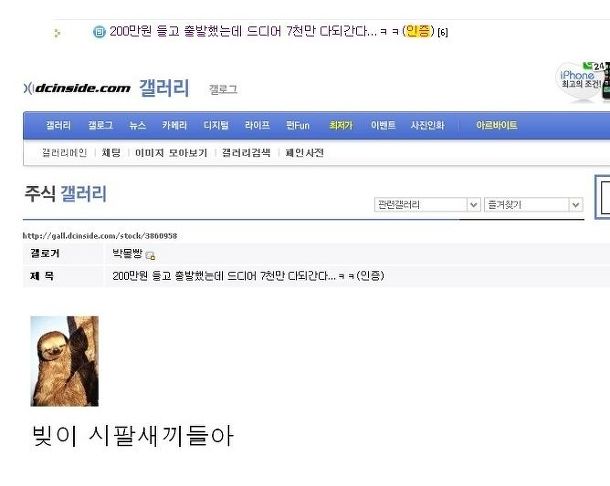
Task: Select the 아르바이트 menu item
Action: click(496, 125)
